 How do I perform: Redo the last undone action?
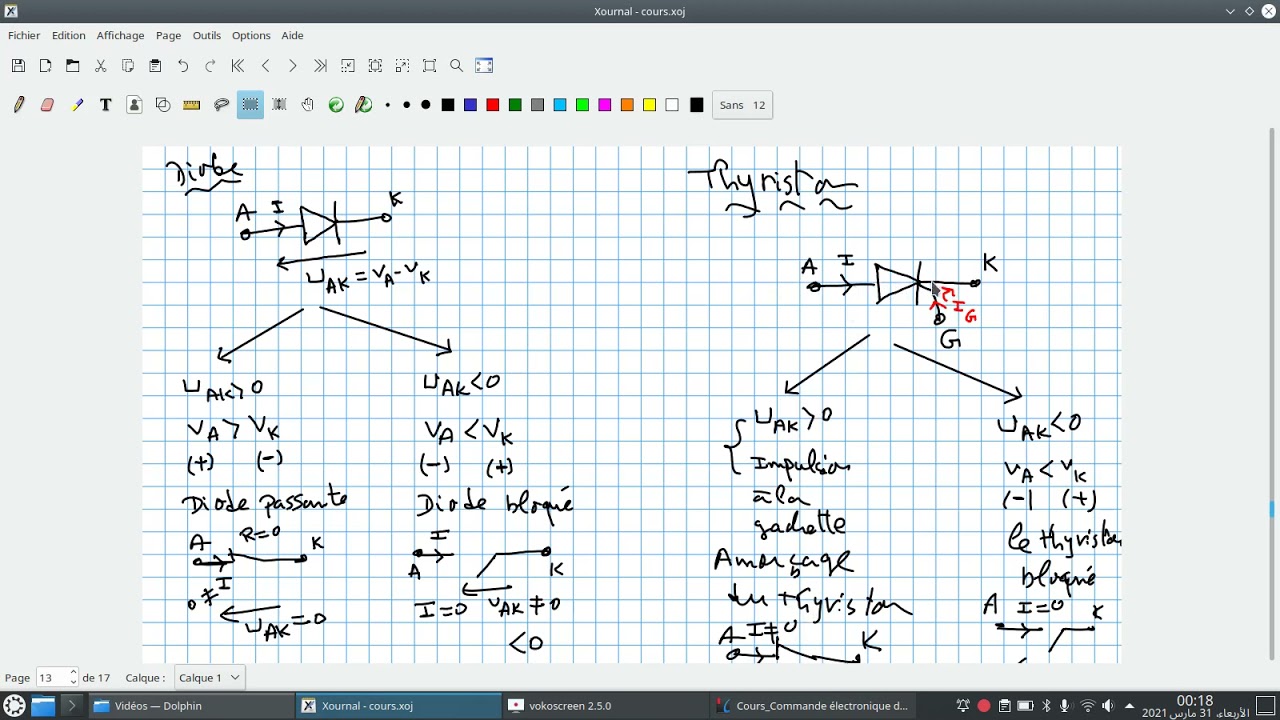coord(210,66)
